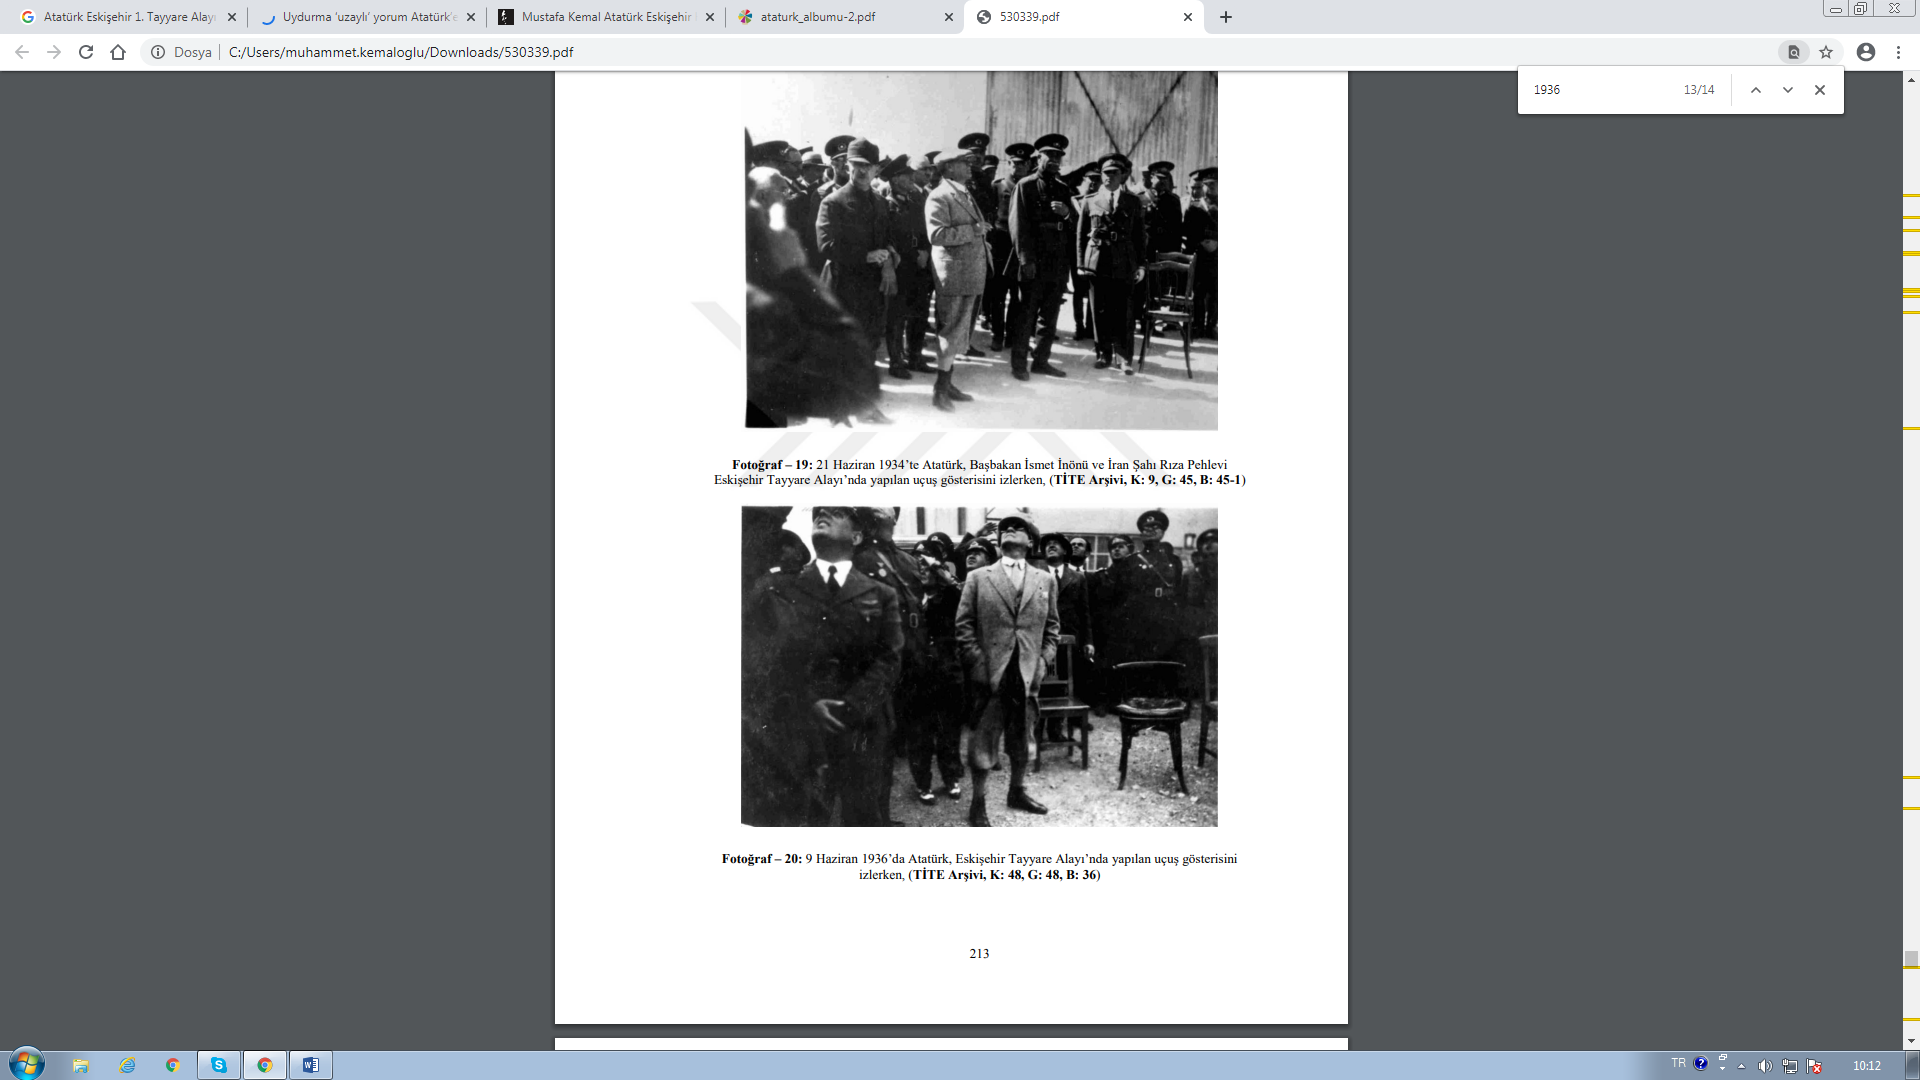1920x1080 pixels.
Task: Click the address bar file path
Action: tap(400, 52)
